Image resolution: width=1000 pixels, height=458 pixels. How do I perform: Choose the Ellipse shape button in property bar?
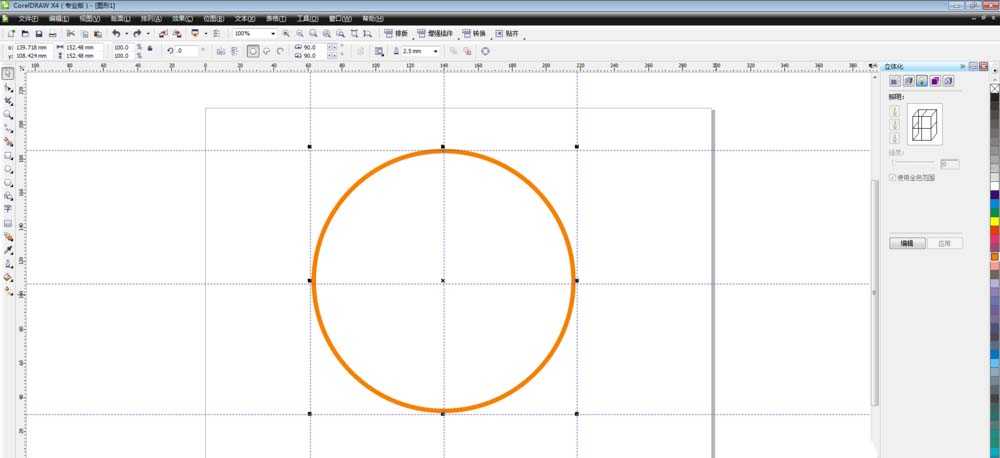coord(253,50)
